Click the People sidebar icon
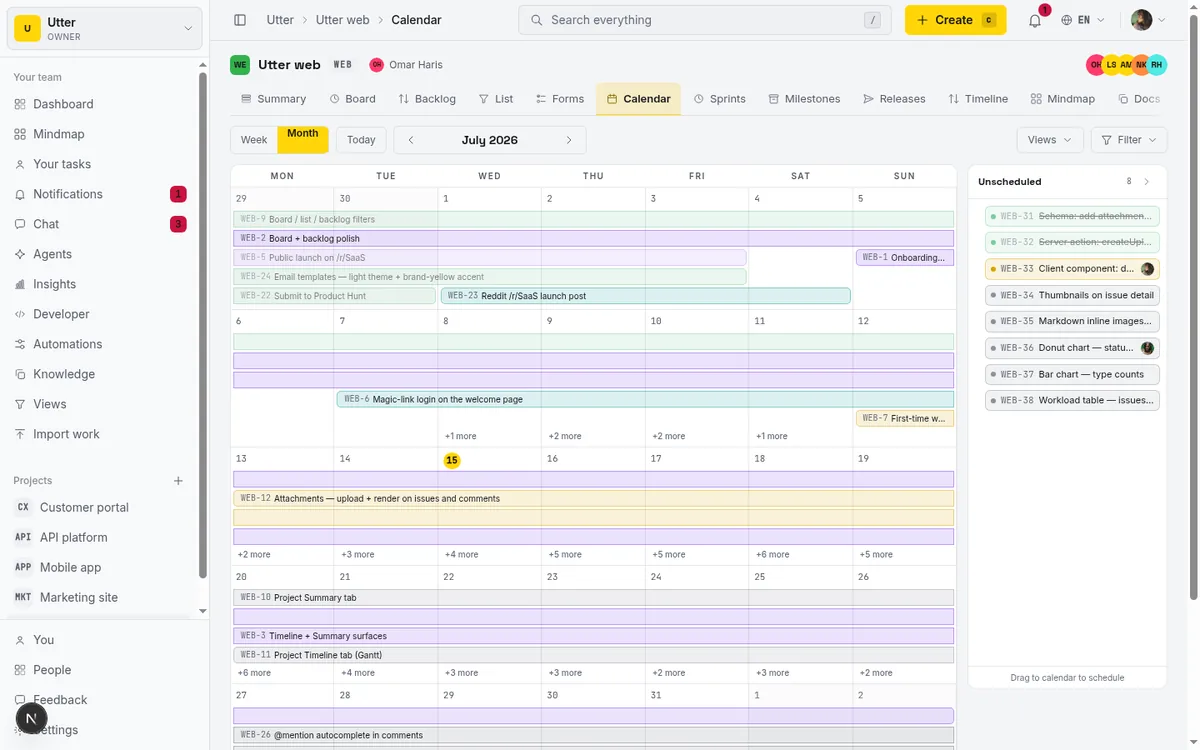1200x750 pixels. [20, 670]
